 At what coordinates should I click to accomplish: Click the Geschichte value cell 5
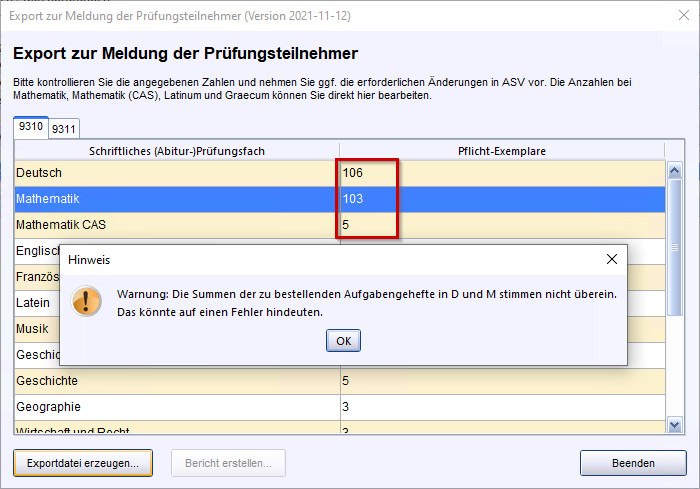pos(503,381)
